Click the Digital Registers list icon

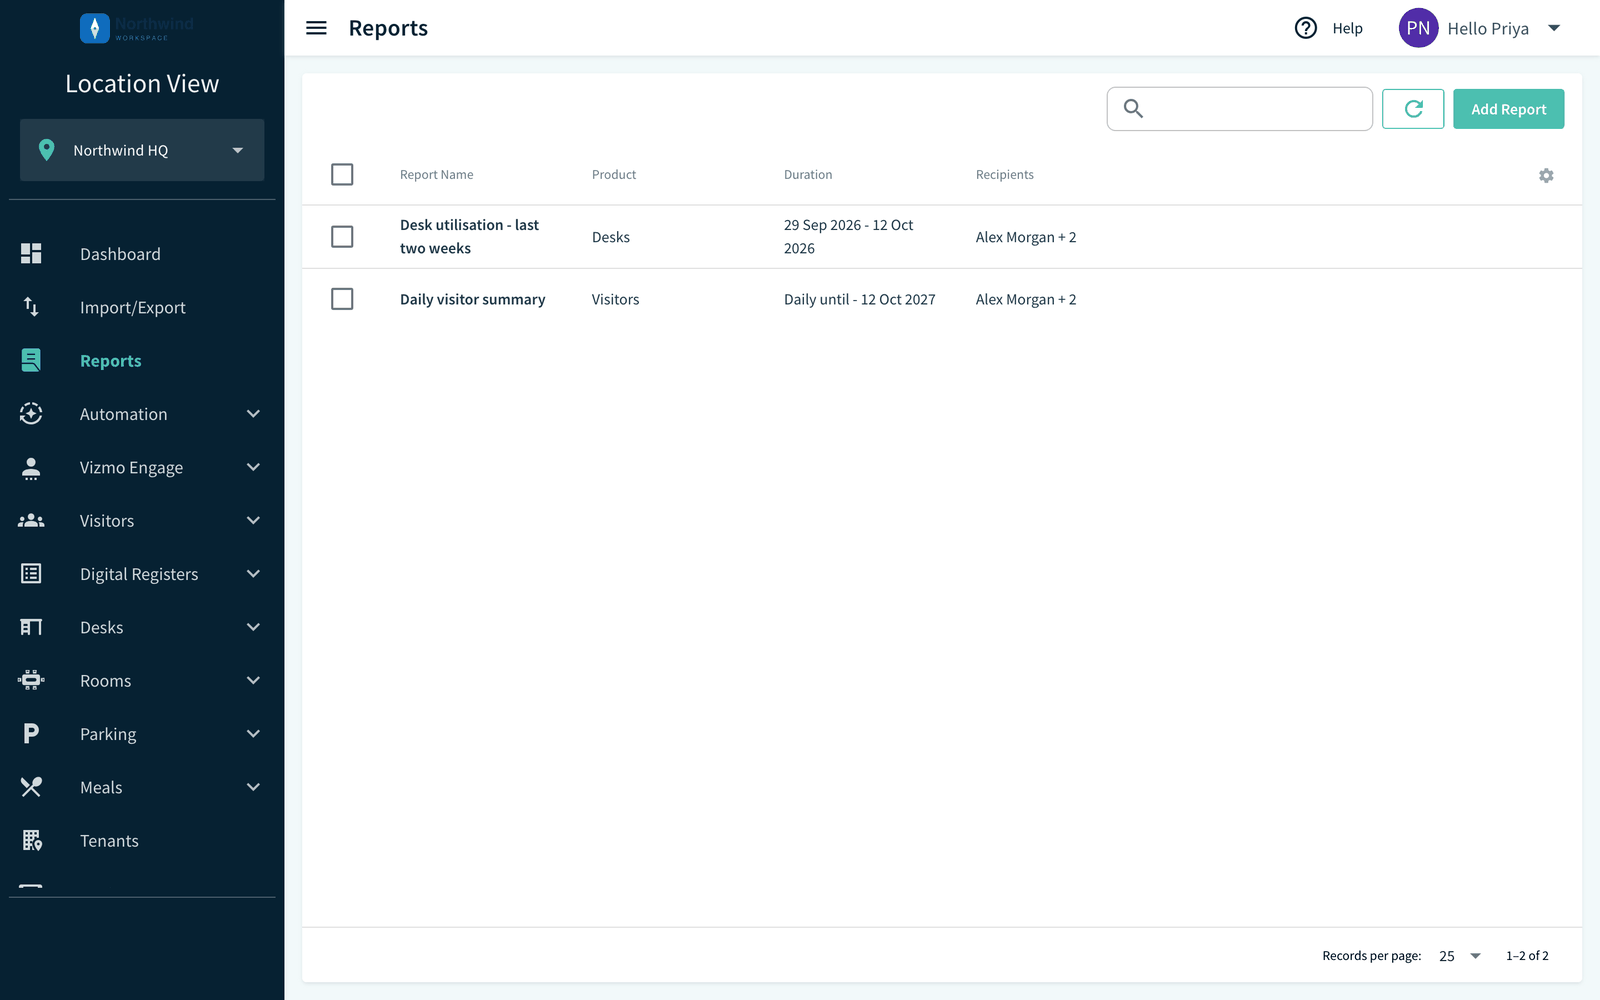[31, 574]
